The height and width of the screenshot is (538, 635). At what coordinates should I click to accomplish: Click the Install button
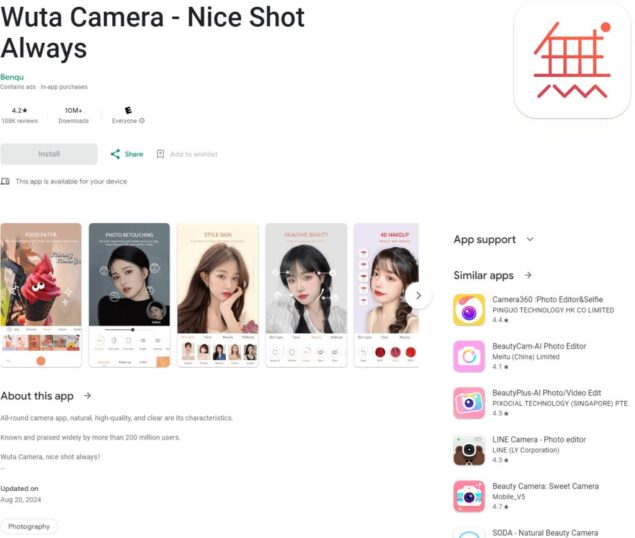[x=49, y=154]
